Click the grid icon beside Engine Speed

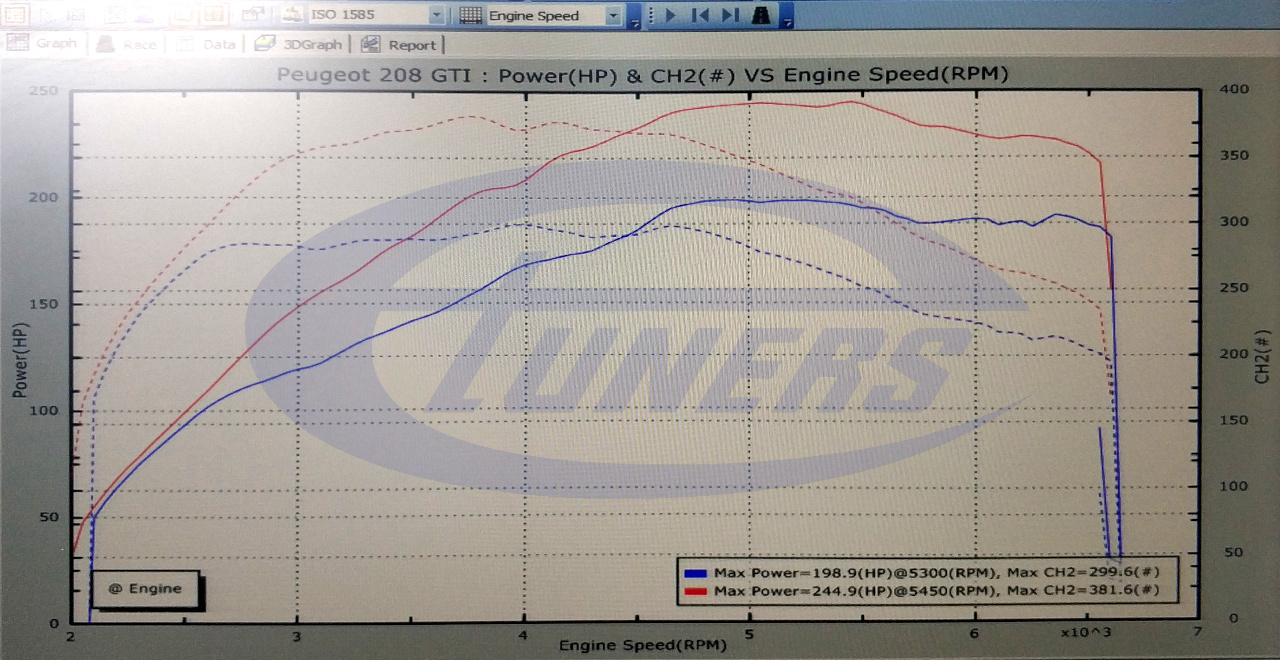coord(470,15)
